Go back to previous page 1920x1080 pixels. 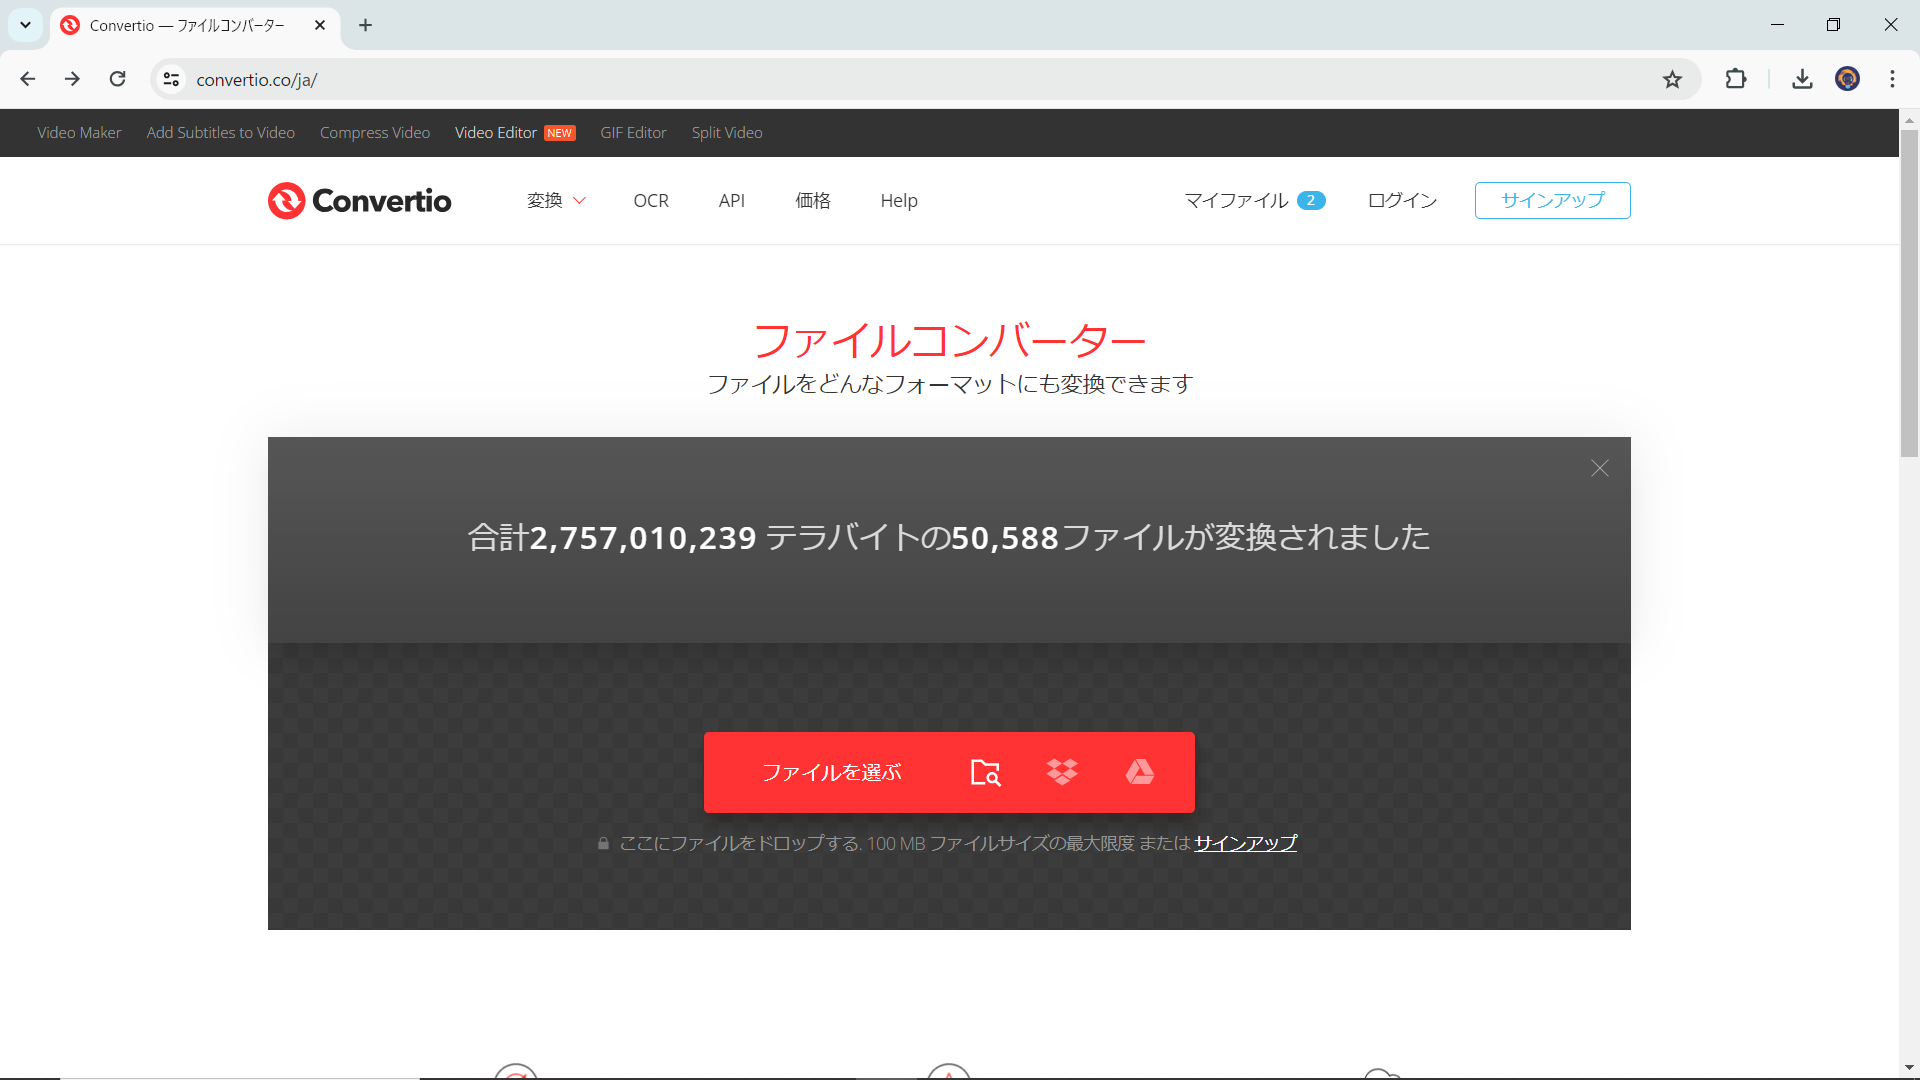(x=28, y=79)
